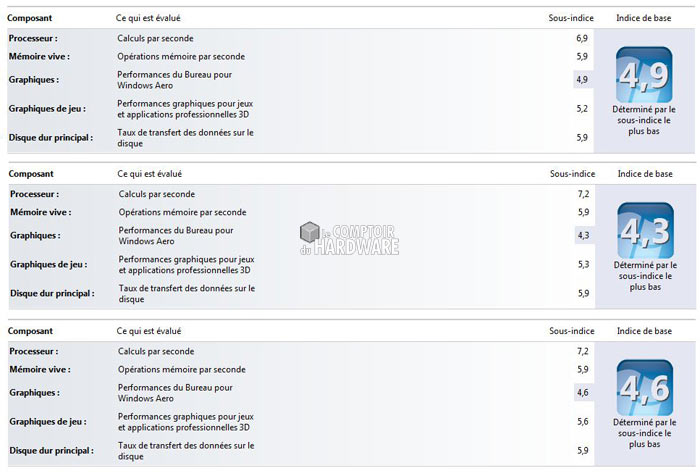
Task: Click the 5,2 Graphiques de jeu sub-score
Action: (x=582, y=108)
